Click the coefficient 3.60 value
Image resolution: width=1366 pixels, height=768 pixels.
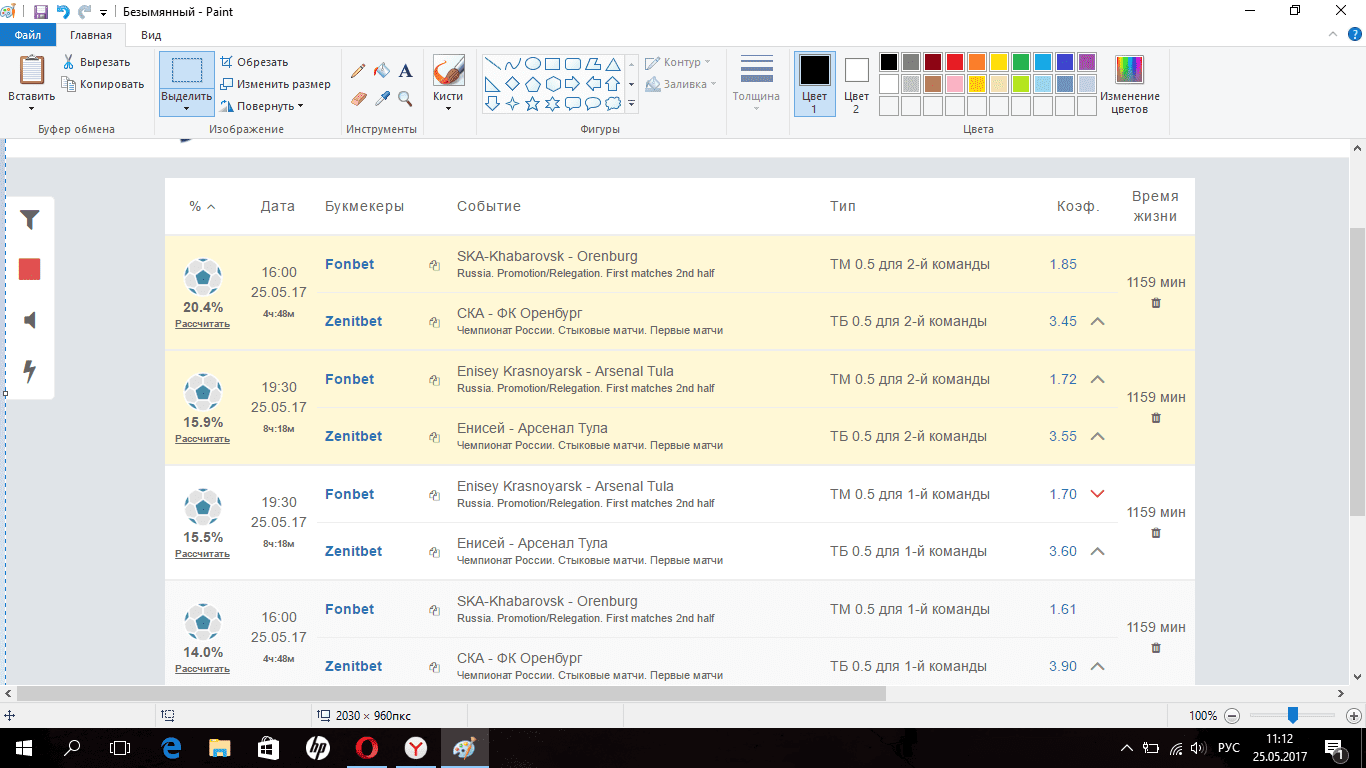coord(1063,551)
